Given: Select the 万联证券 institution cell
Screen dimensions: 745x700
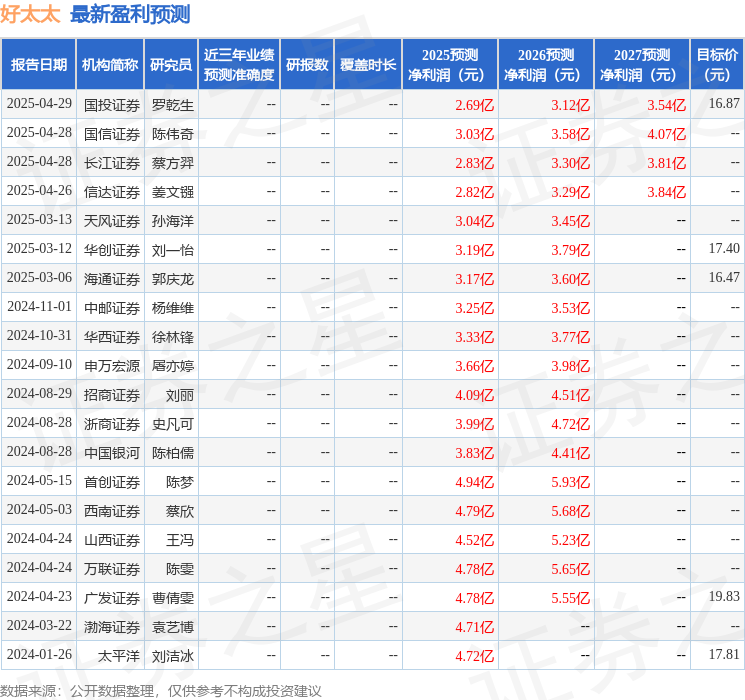Looking at the screenshot, I should [112, 568].
